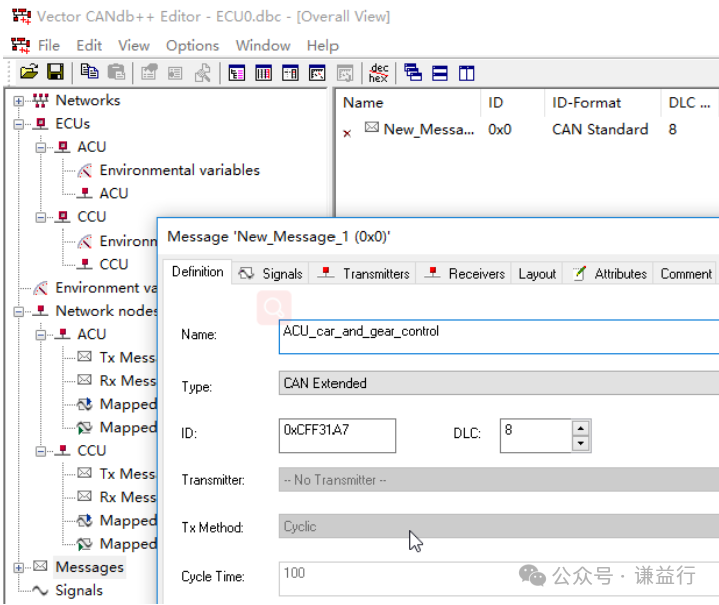
Task: Open the Type dropdown showing CAN Extended
Action: [x=499, y=383]
